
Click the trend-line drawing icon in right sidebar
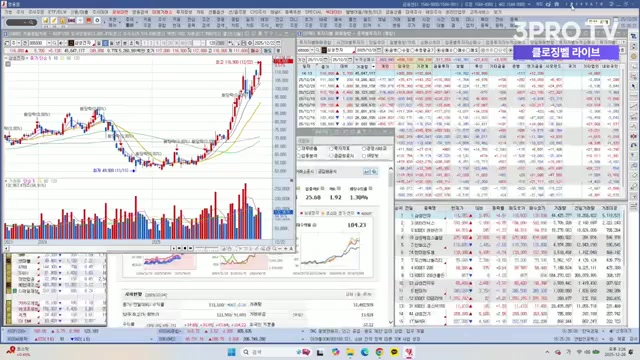click(634, 106)
